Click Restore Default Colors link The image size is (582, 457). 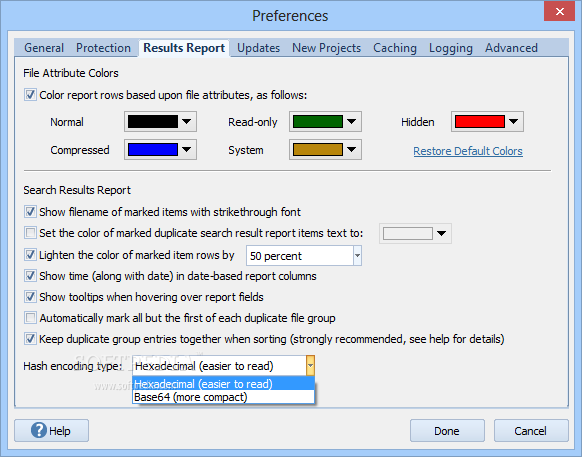point(468,151)
